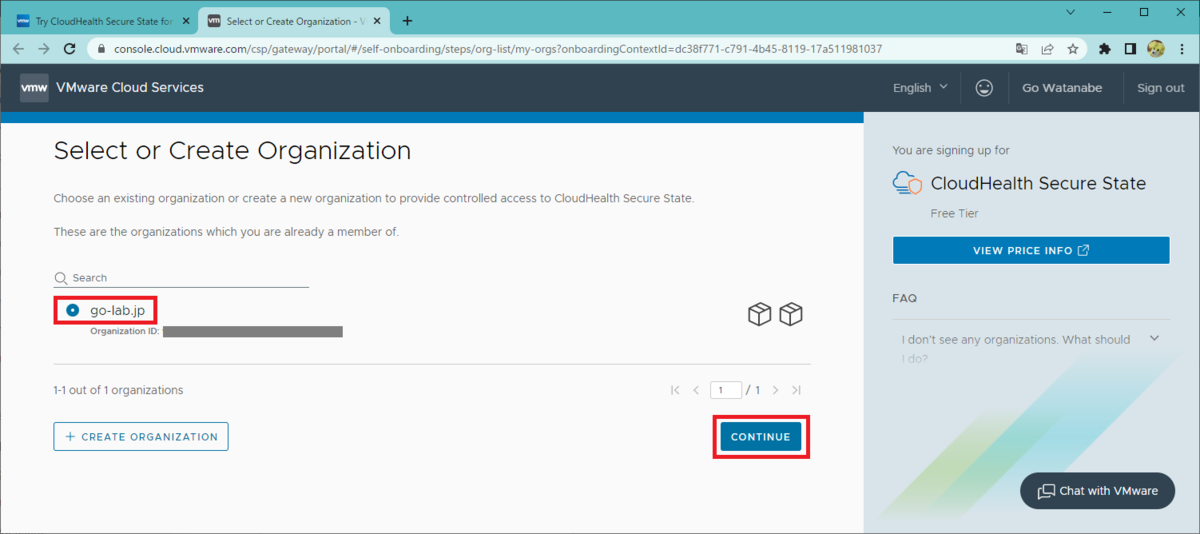The image size is (1200, 534).
Task: Click the CONTINUE button
Action: [760, 437]
